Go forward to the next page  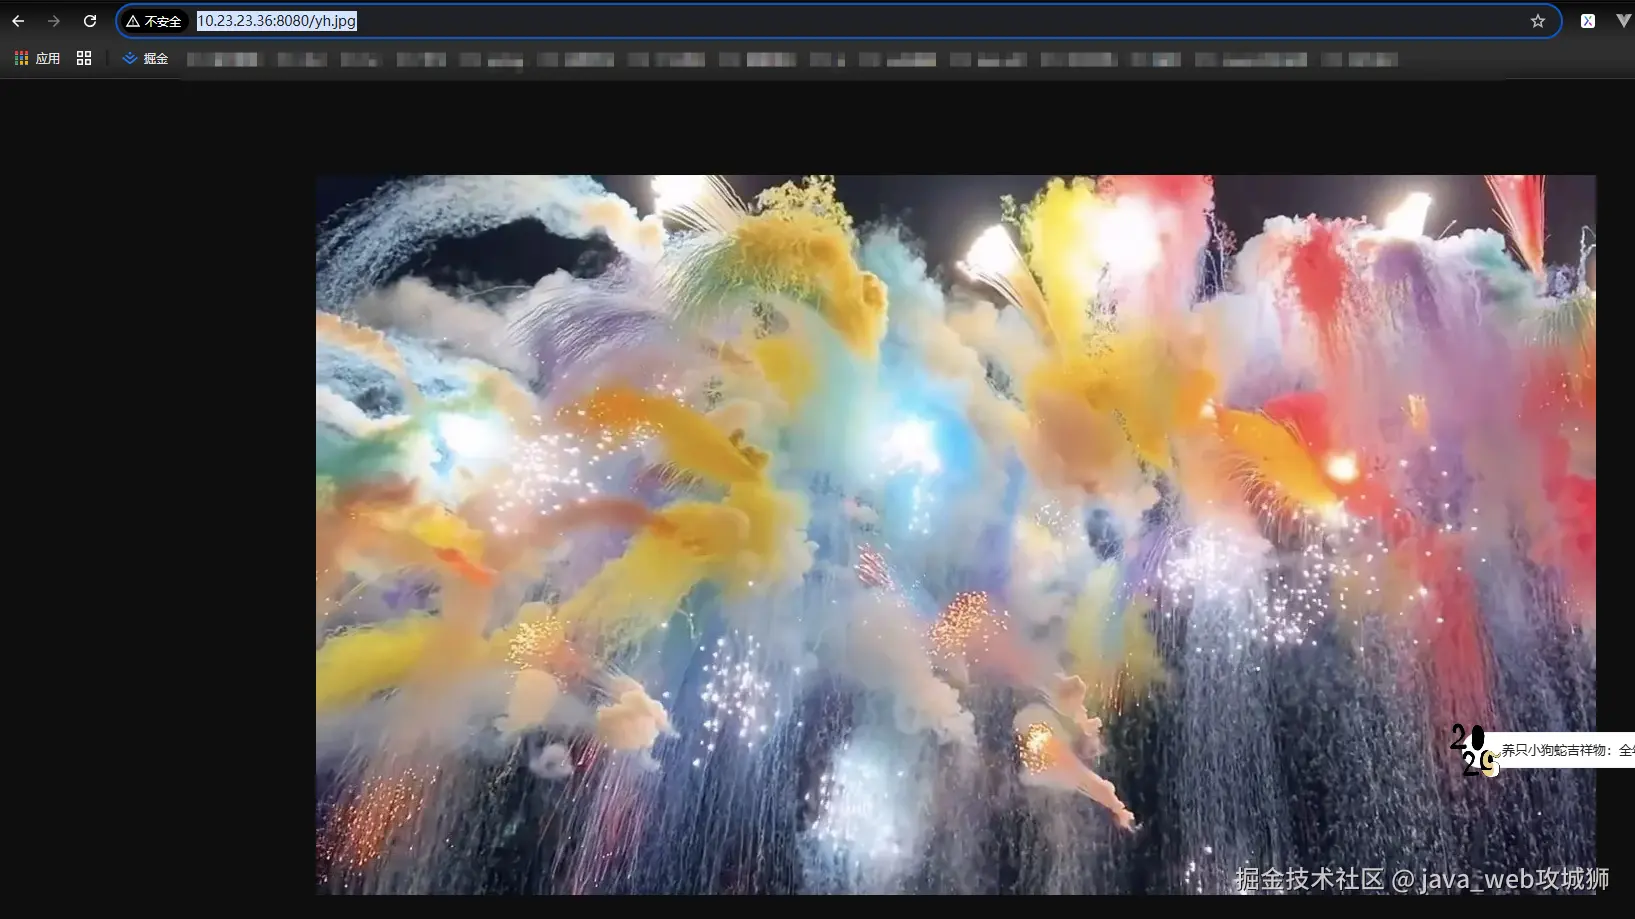(x=54, y=21)
